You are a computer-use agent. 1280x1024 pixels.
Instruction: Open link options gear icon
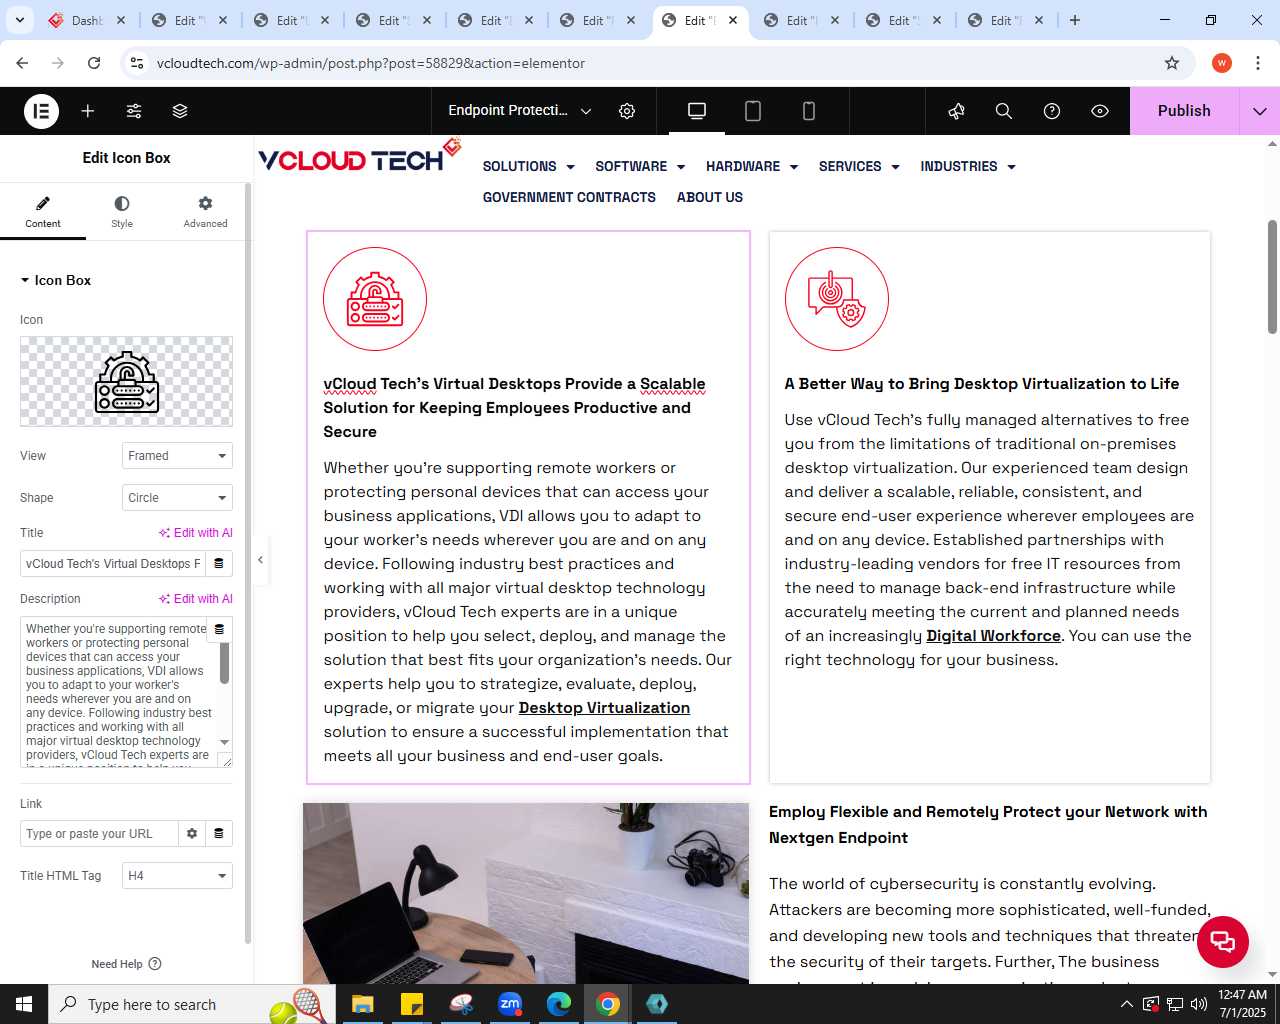192,834
